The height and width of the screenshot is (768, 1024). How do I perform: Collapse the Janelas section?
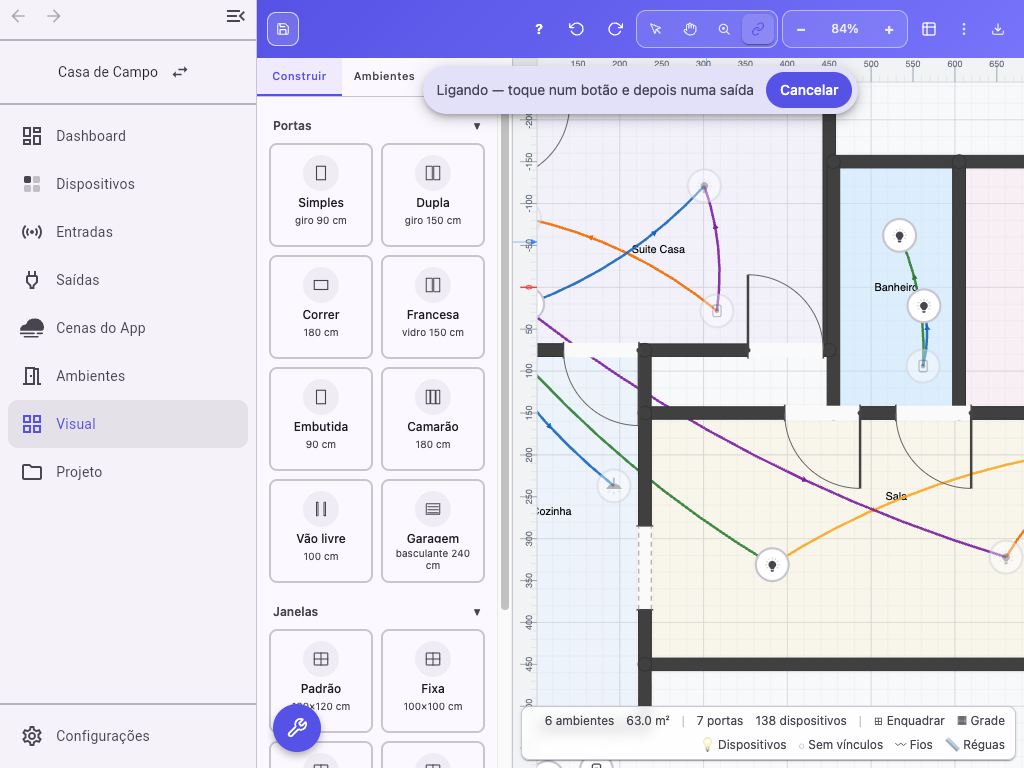tap(477, 612)
